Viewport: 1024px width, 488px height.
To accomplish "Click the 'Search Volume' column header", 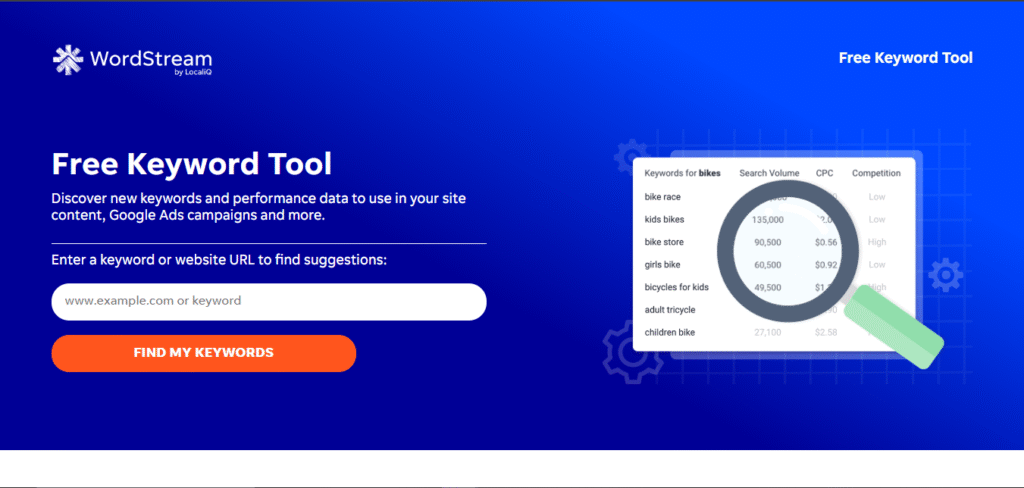I will 769,173.
